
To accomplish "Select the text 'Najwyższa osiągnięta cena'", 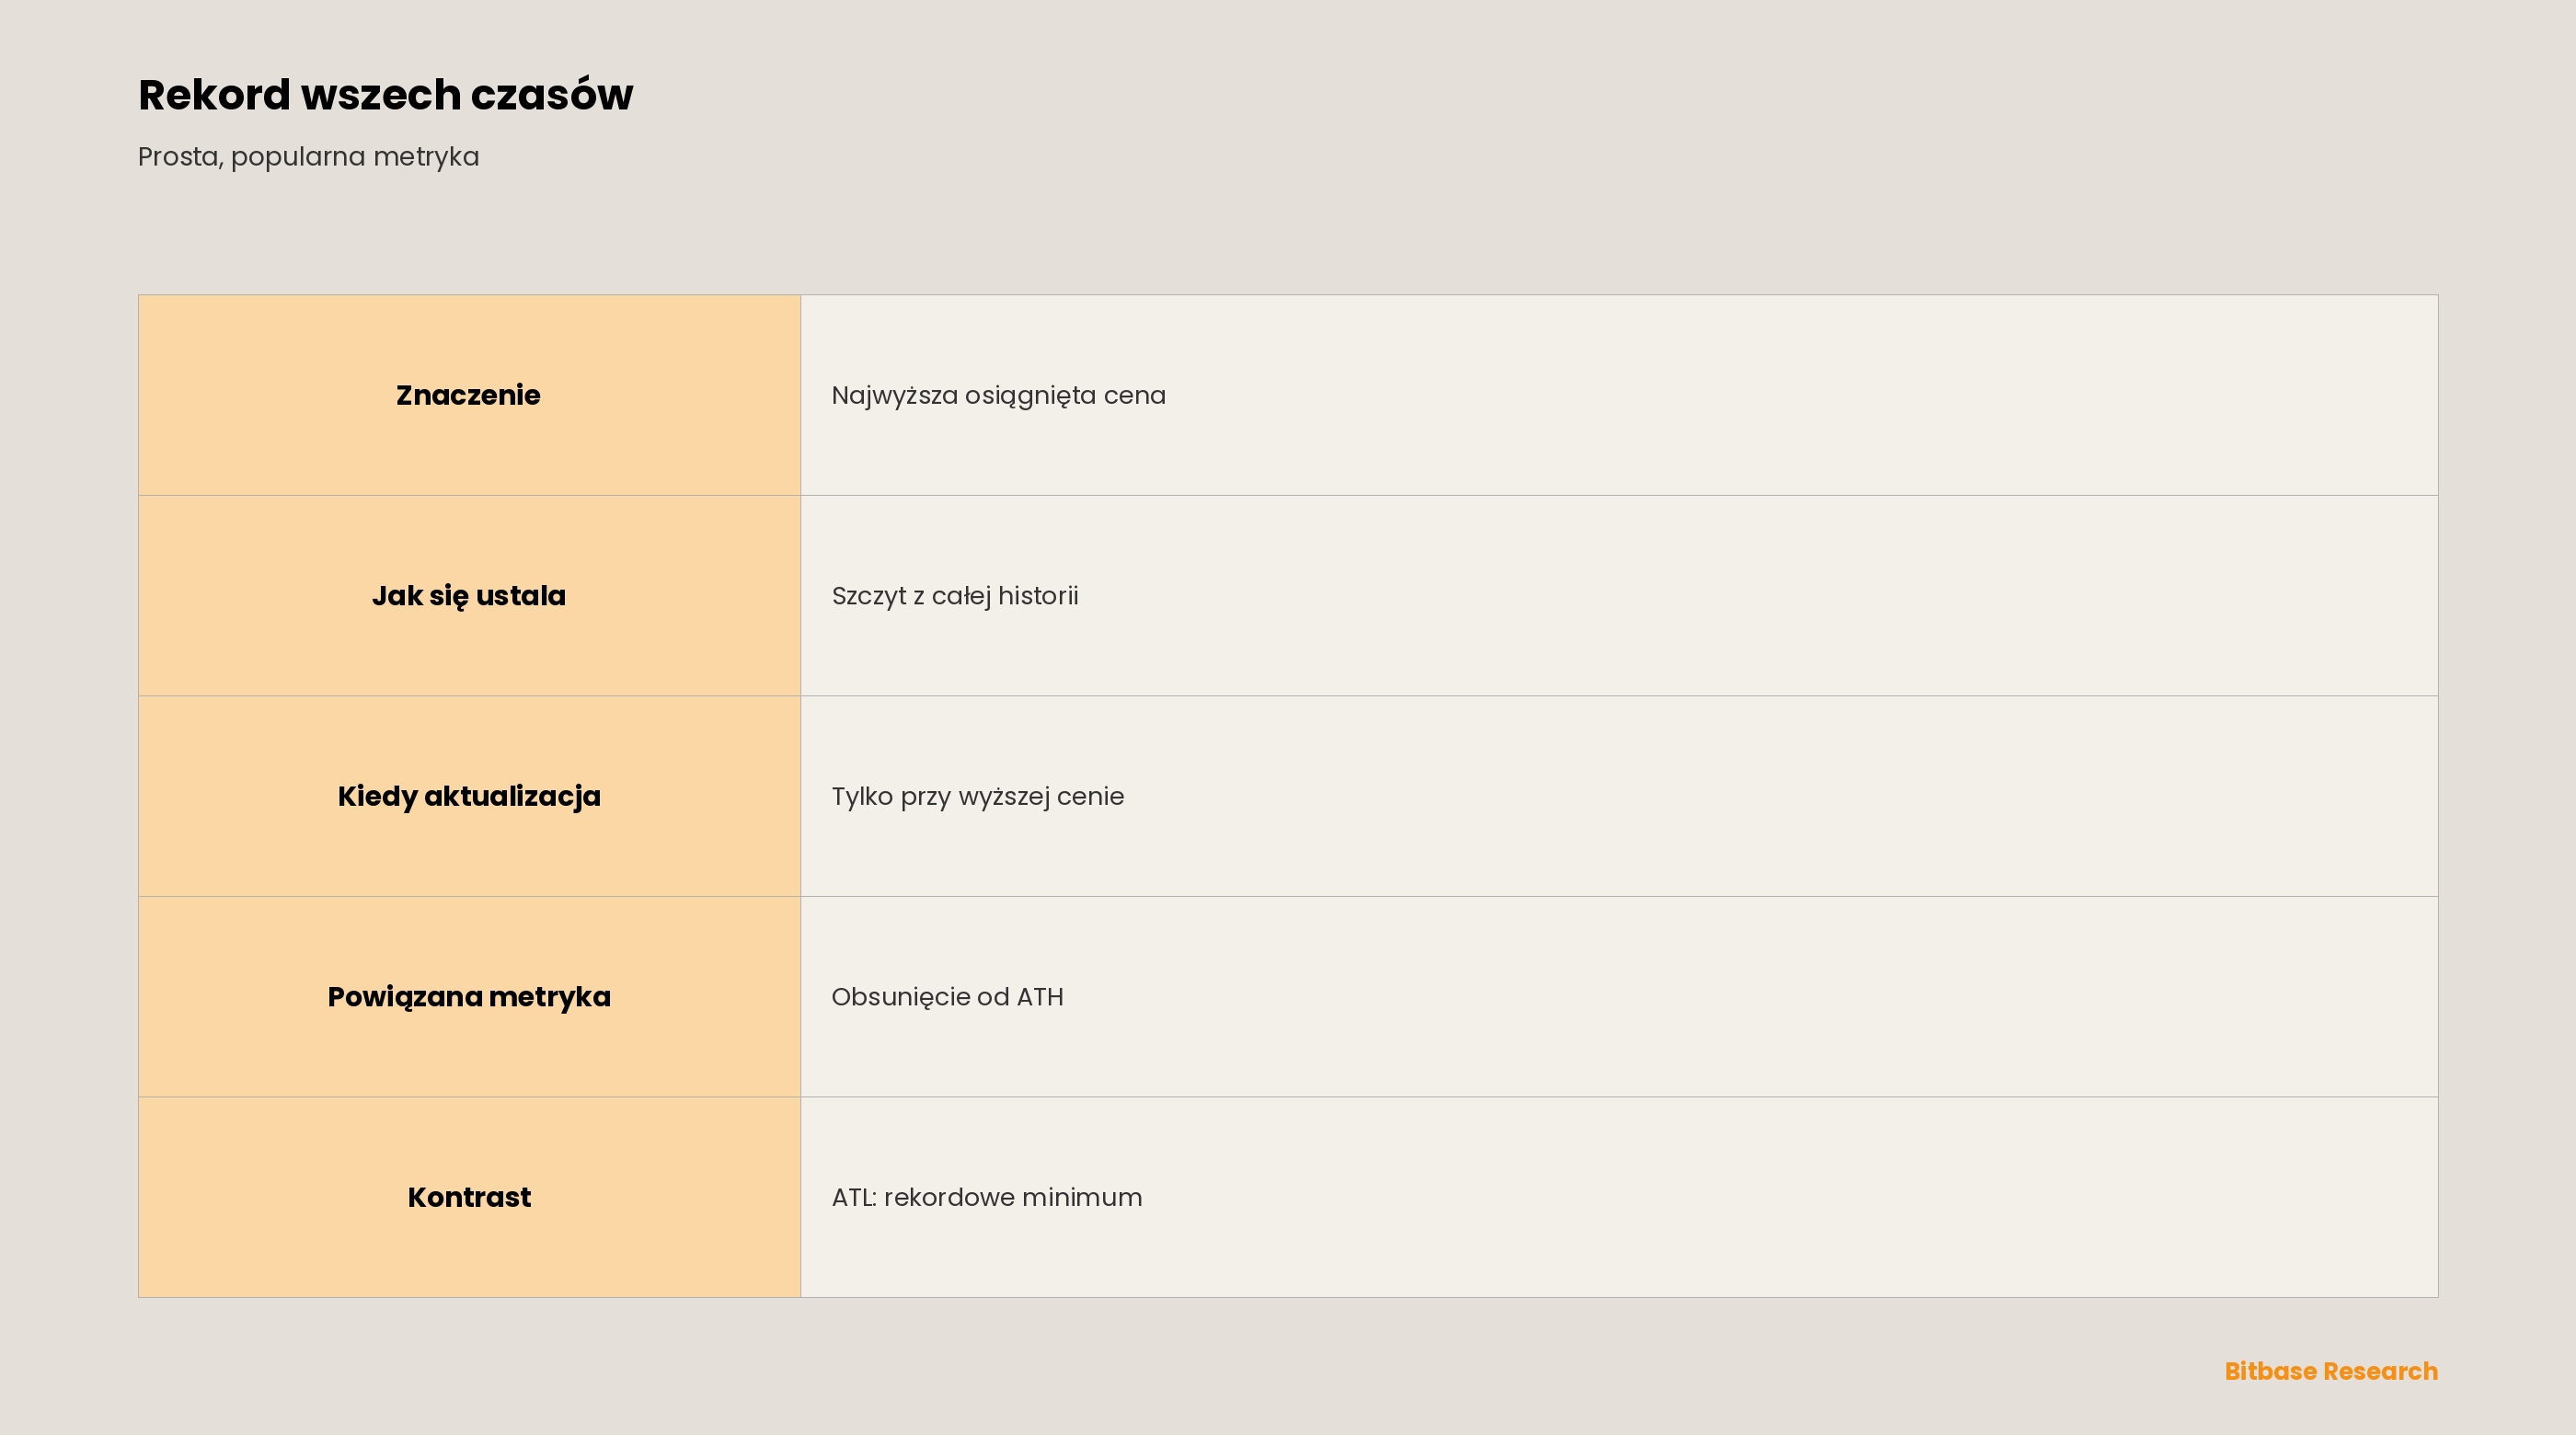I will 998,396.
